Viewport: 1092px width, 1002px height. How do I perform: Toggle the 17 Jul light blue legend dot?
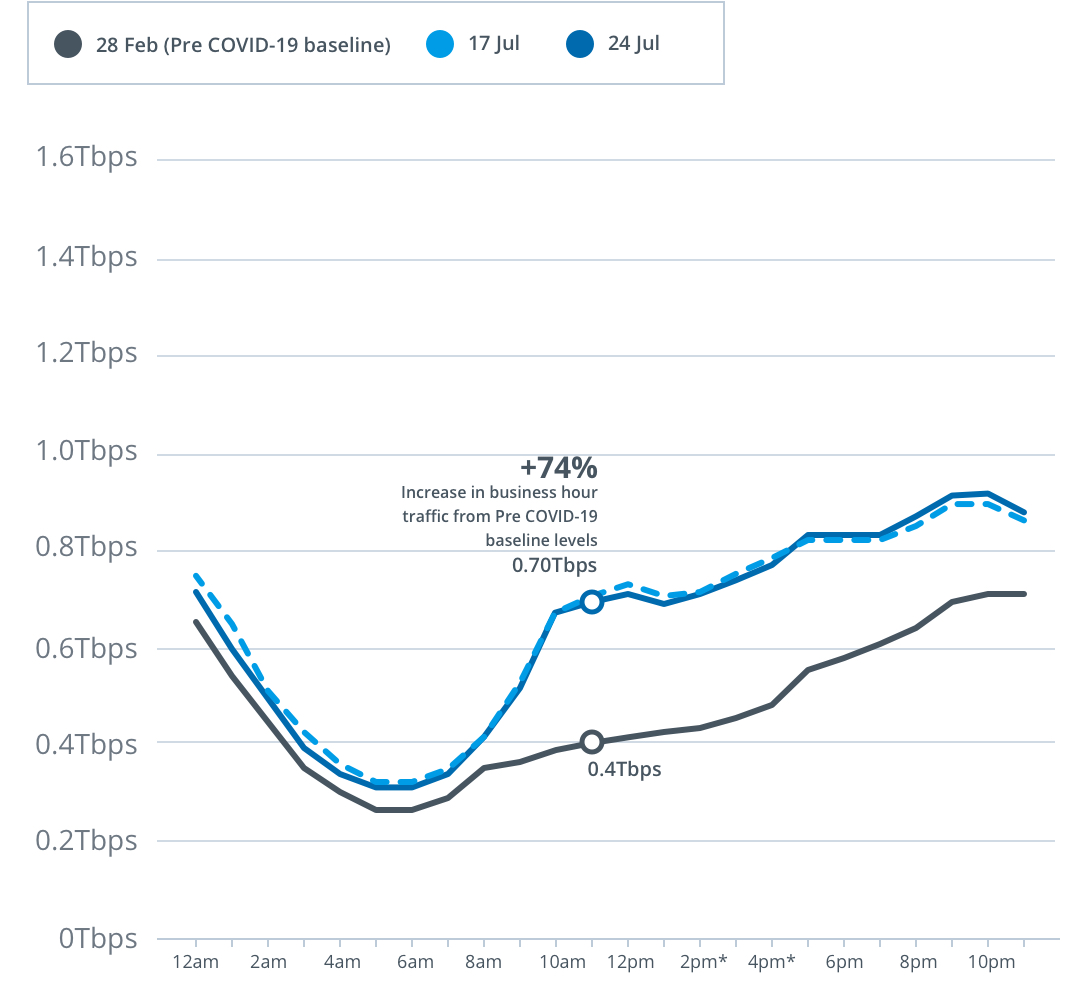(x=440, y=44)
